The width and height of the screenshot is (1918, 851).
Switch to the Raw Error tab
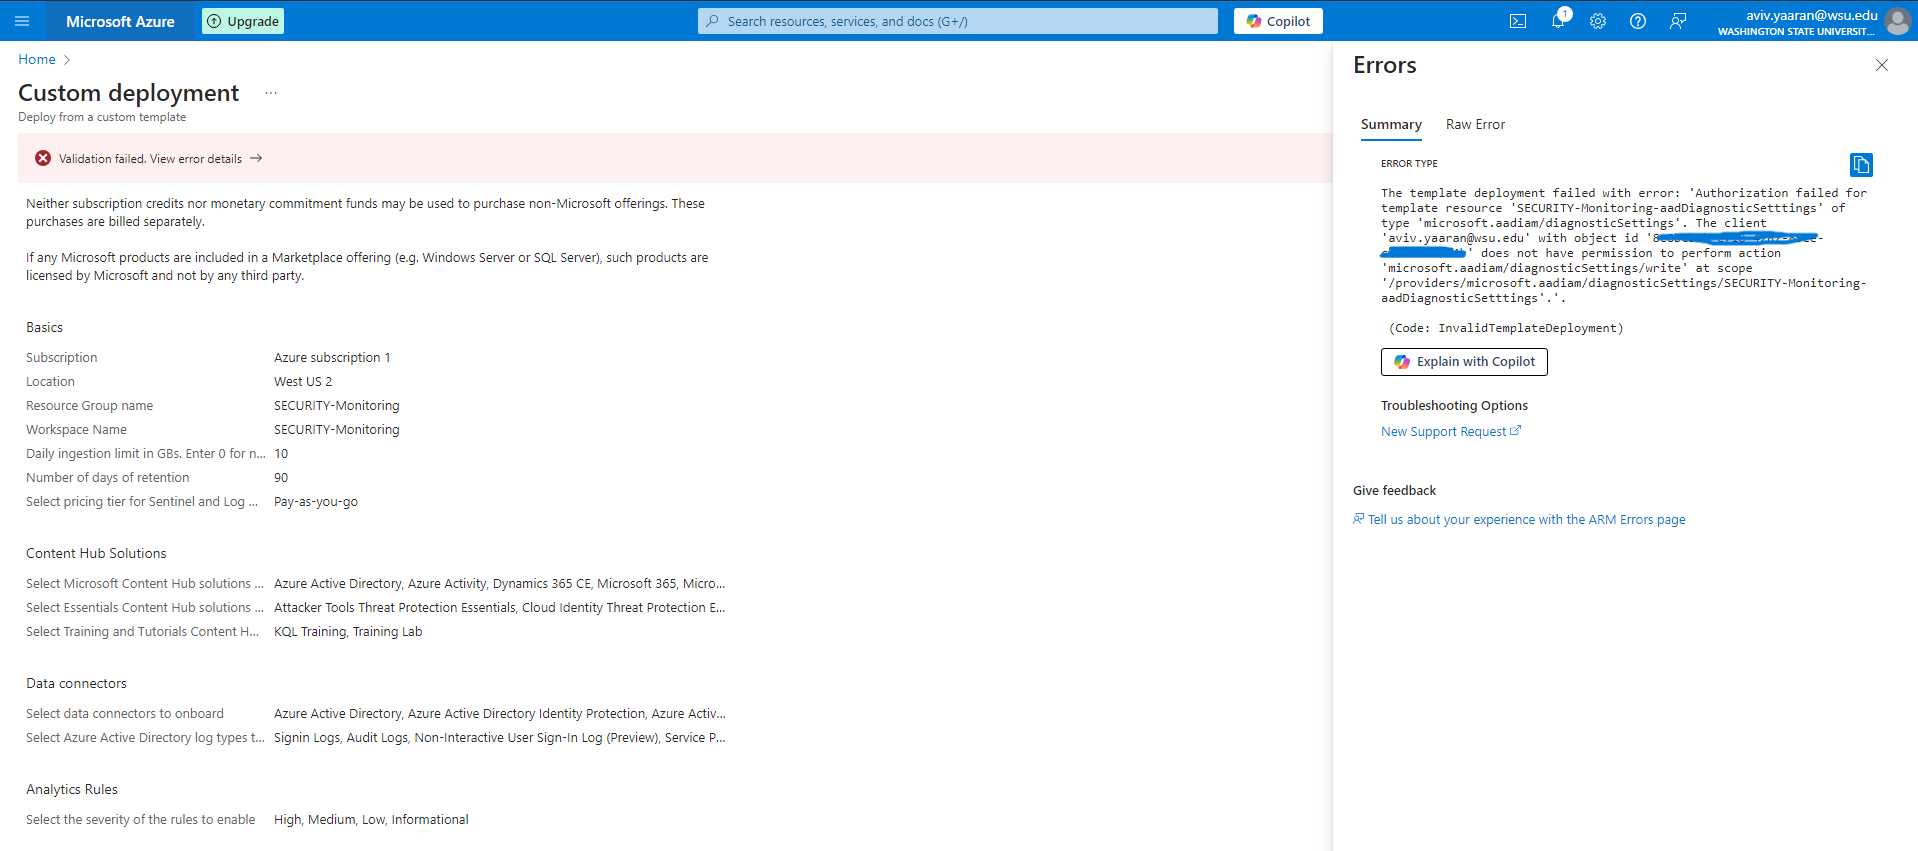1475,124
